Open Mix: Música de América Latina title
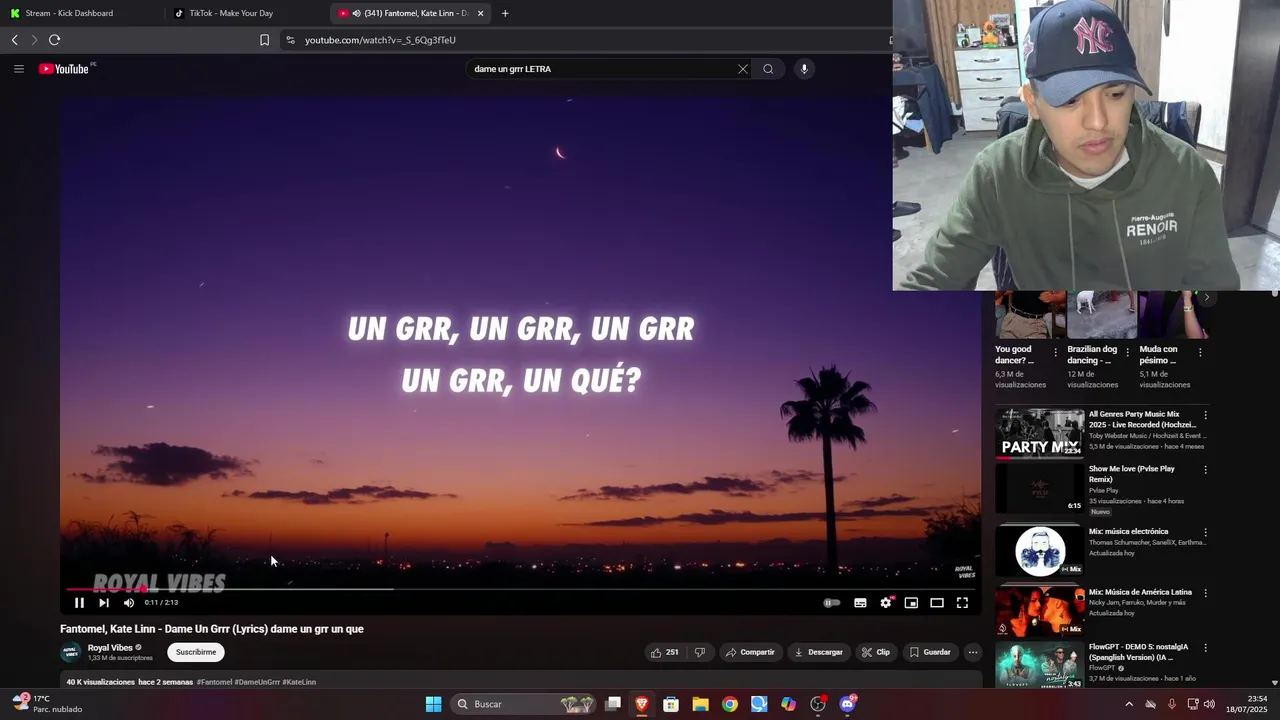 (x=1140, y=592)
